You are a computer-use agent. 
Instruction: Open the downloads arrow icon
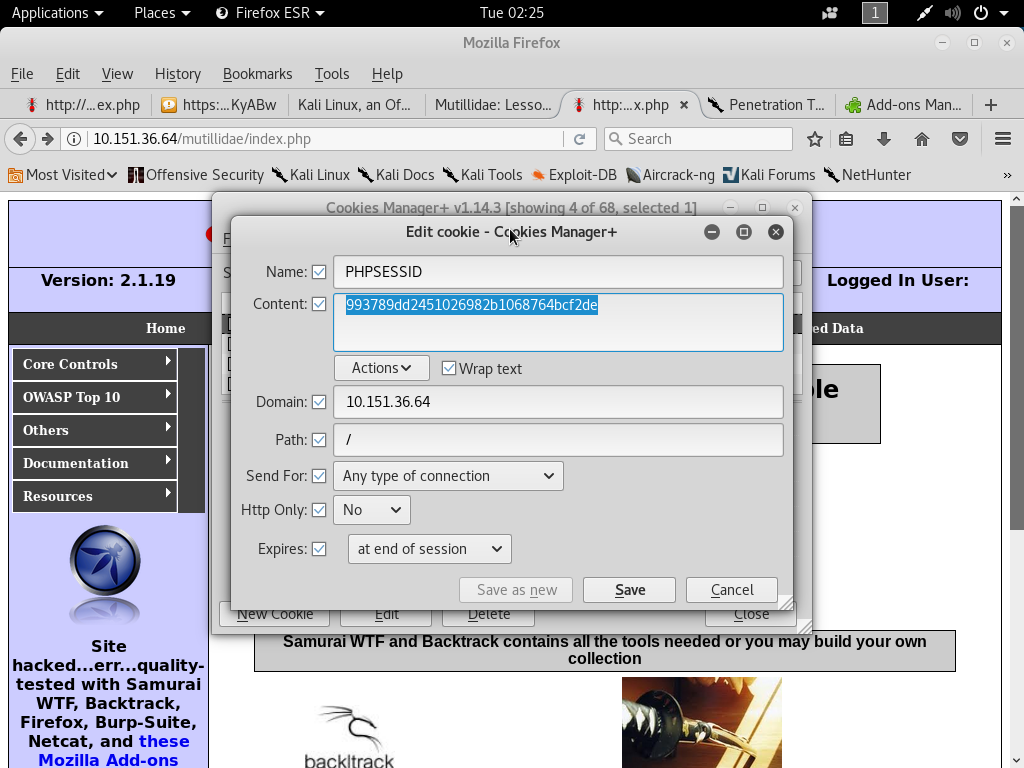click(x=883, y=139)
